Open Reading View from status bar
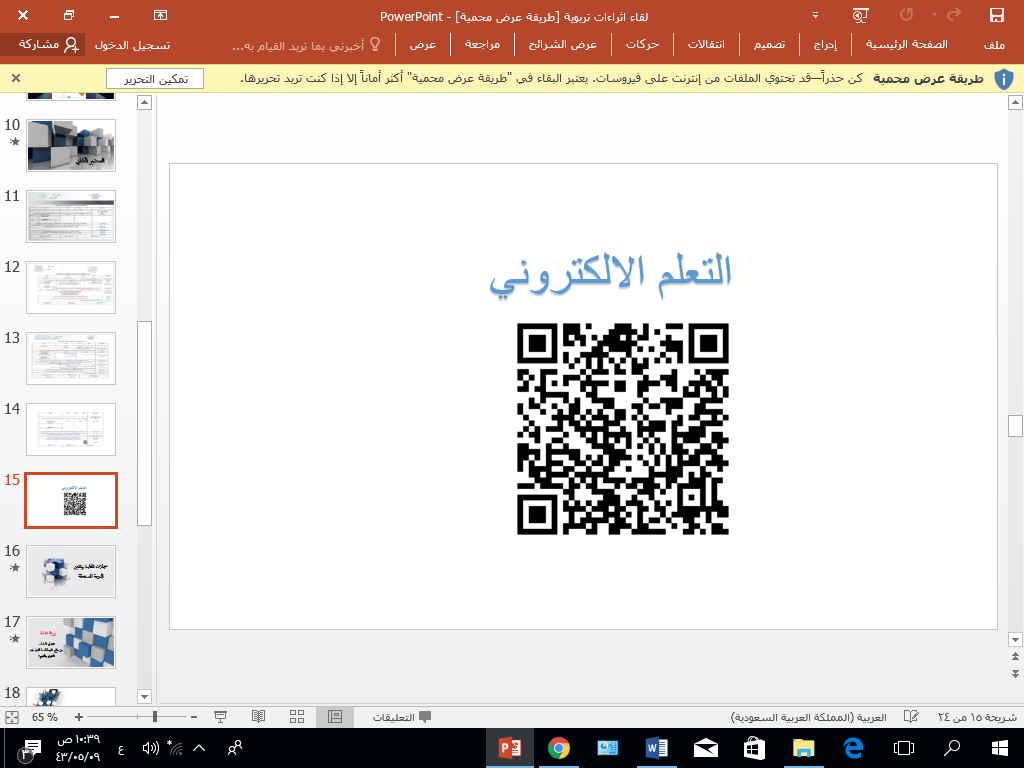The width and height of the screenshot is (1024, 768). point(259,717)
